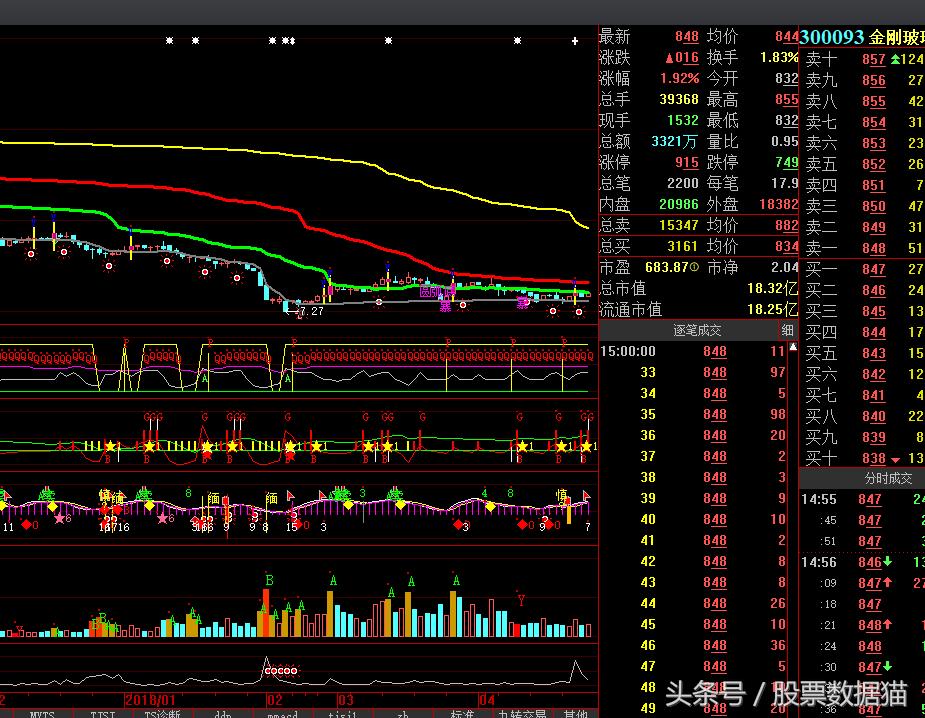Click the red circled dots on bottom indicator peak
The width and height of the screenshot is (925, 718).
(x=281, y=672)
